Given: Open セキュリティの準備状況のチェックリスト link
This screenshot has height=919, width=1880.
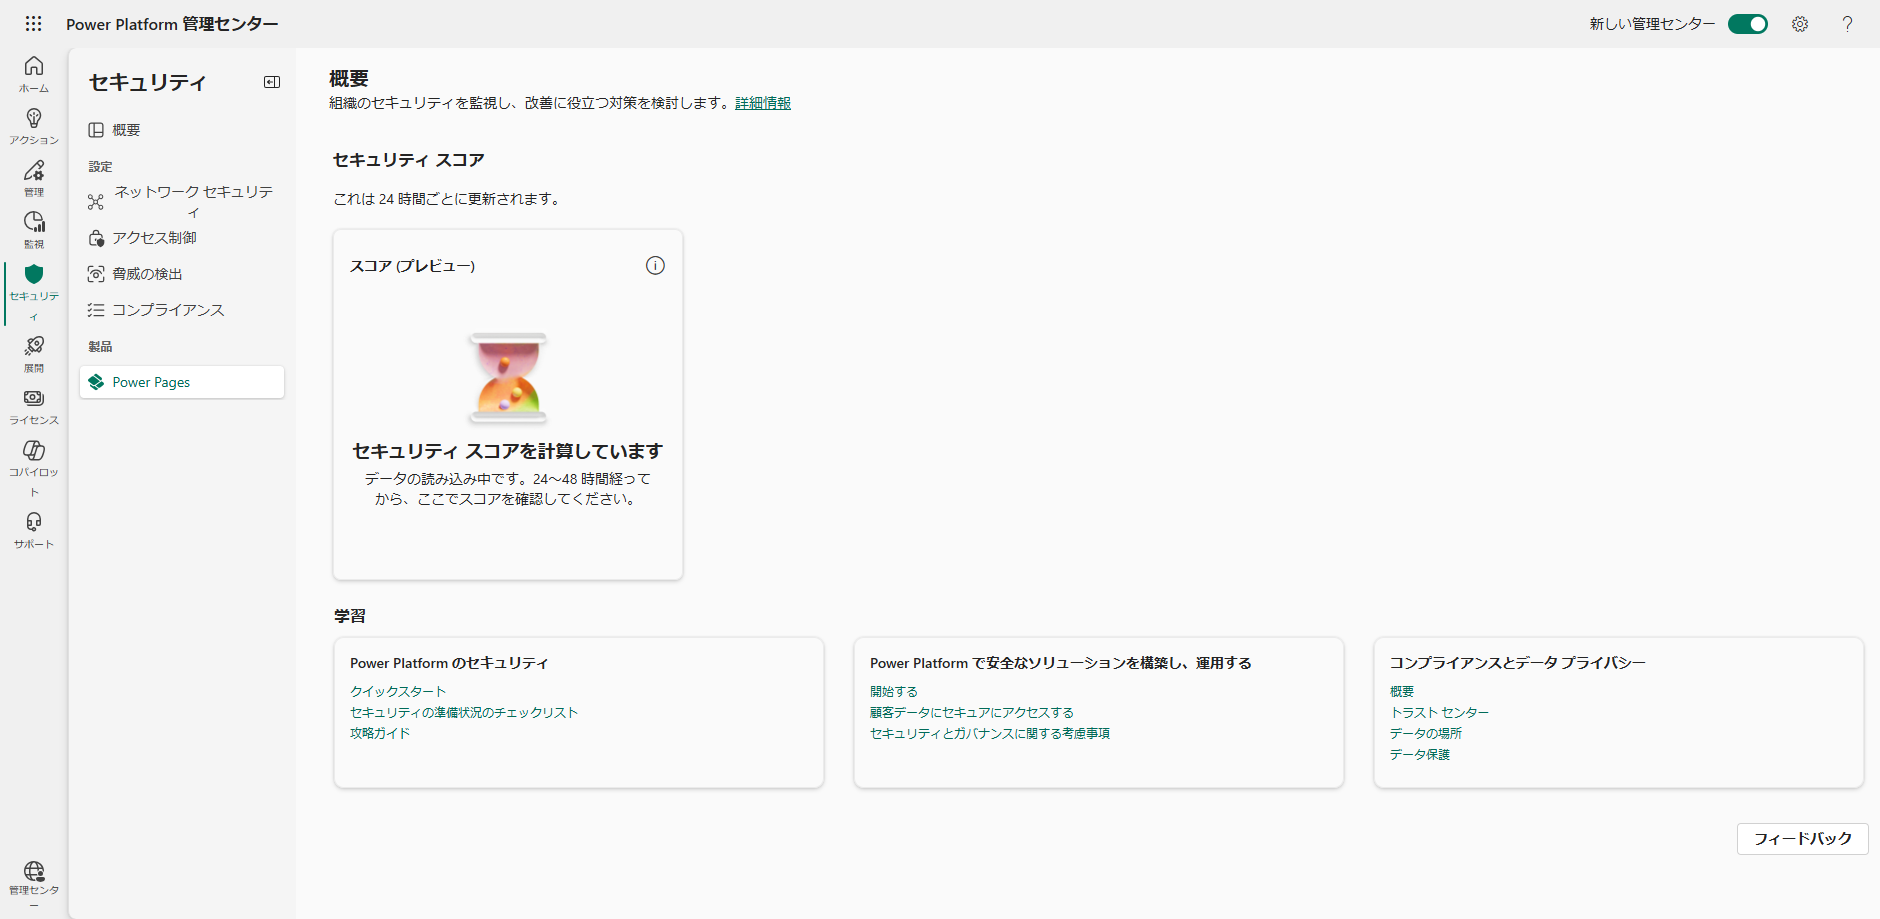Looking at the screenshot, I should pyautogui.click(x=464, y=712).
